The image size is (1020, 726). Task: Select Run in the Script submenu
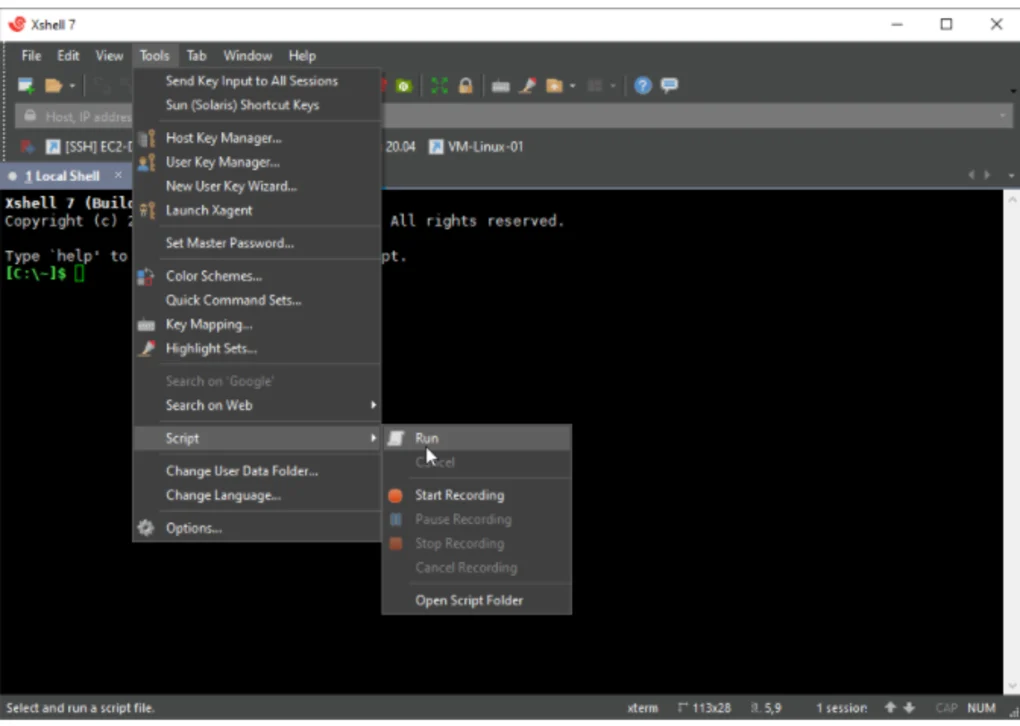426,438
